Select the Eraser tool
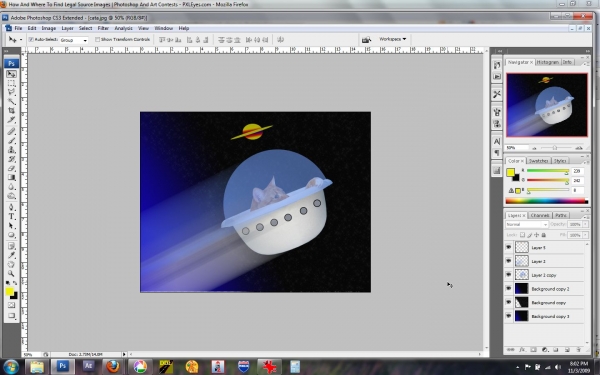The image size is (600, 375). click(x=11, y=168)
